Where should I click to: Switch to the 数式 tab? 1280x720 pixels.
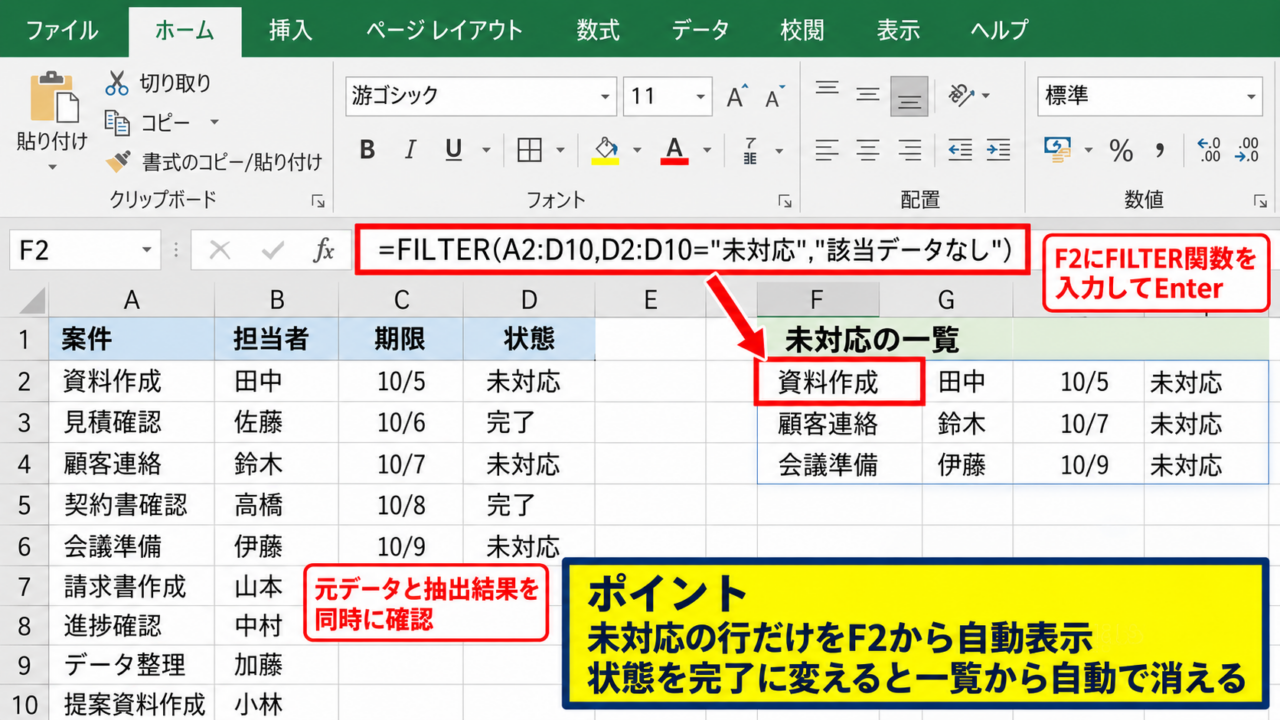598,30
